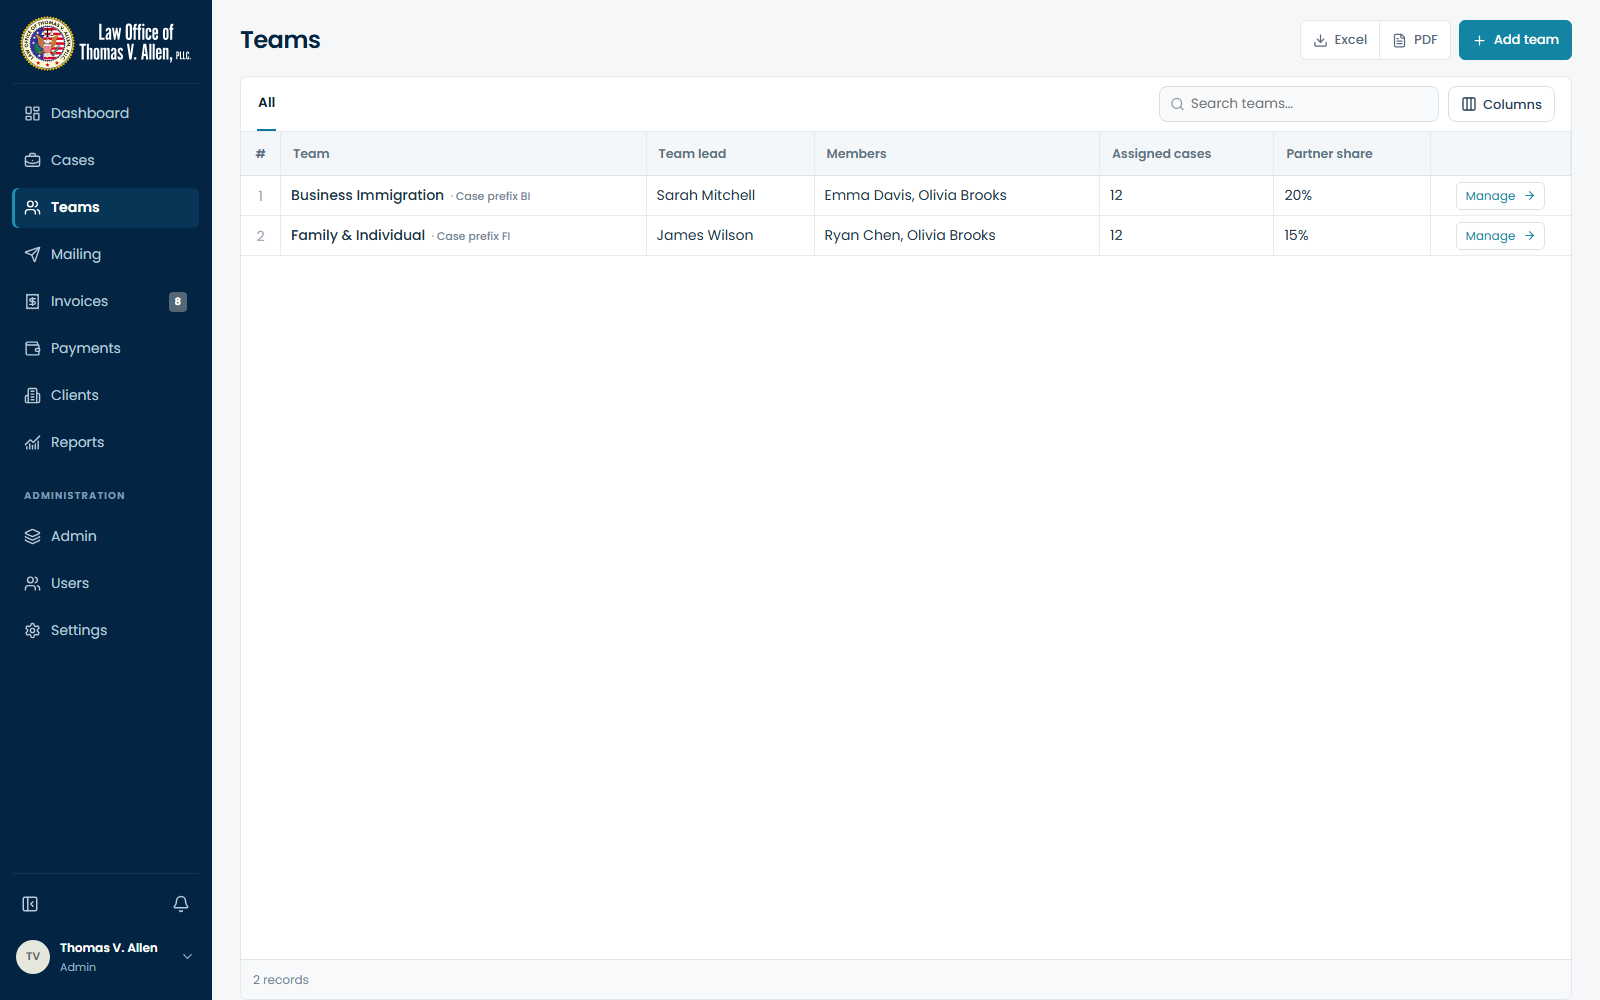1600x1000 pixels.
Task: Open the Cases section icon
Action: click(32, 160)
